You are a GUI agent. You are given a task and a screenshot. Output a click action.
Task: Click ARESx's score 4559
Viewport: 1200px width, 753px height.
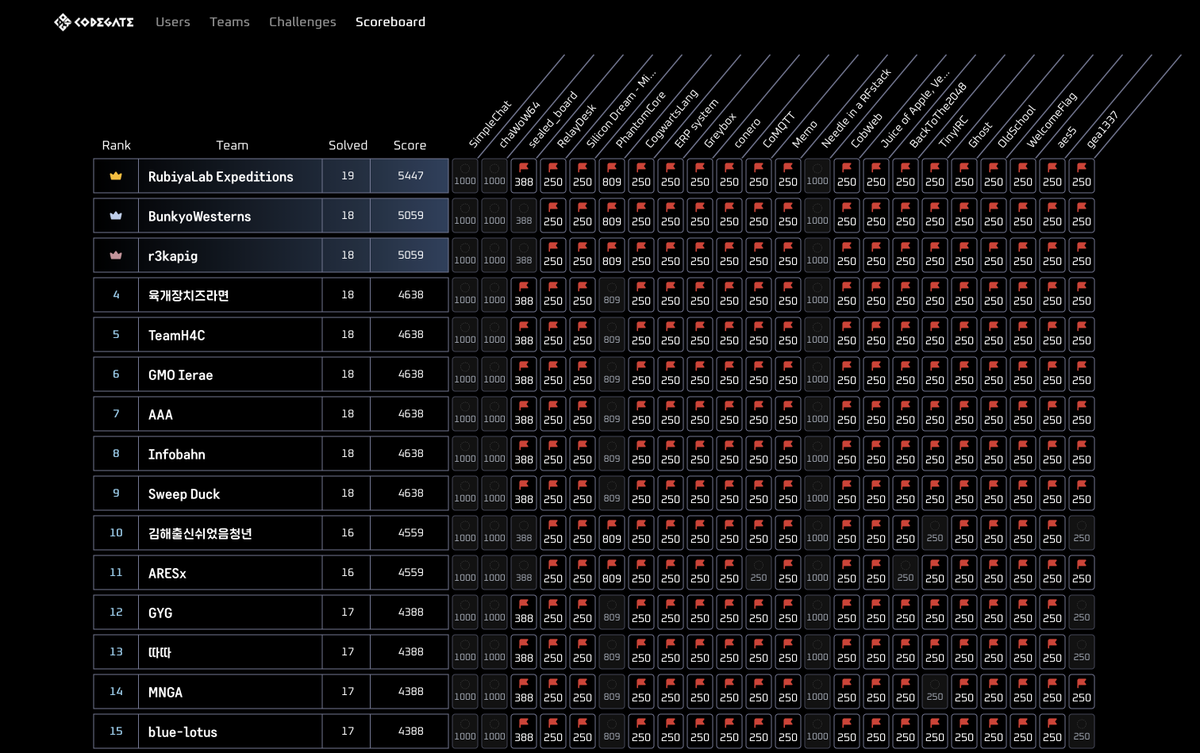point(410,572)
